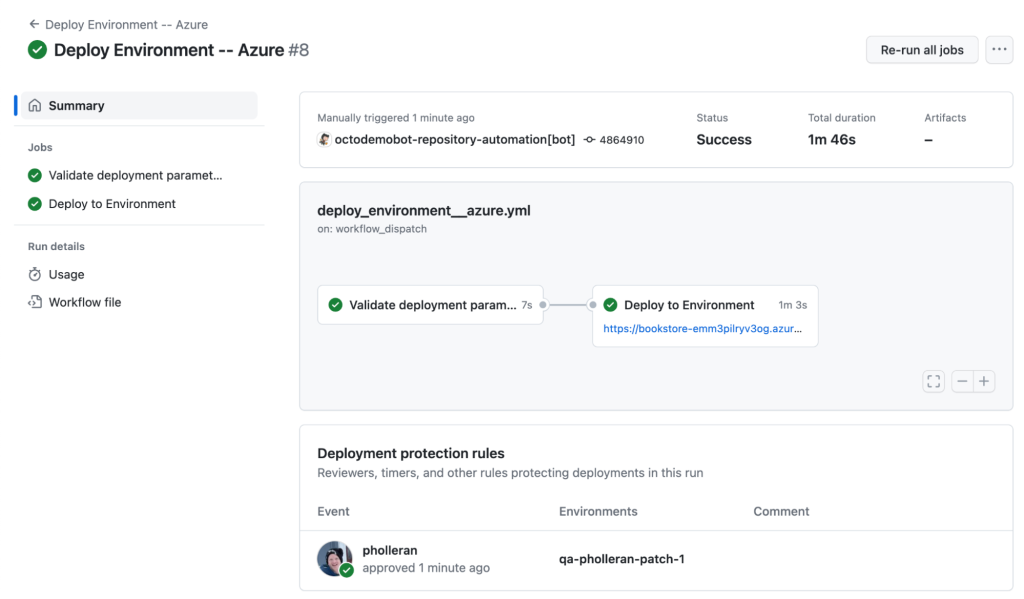This screenshot has width=1024, height=599.
Task: Click pholleran's avatar thumbnail
Action: coord(334,558)
